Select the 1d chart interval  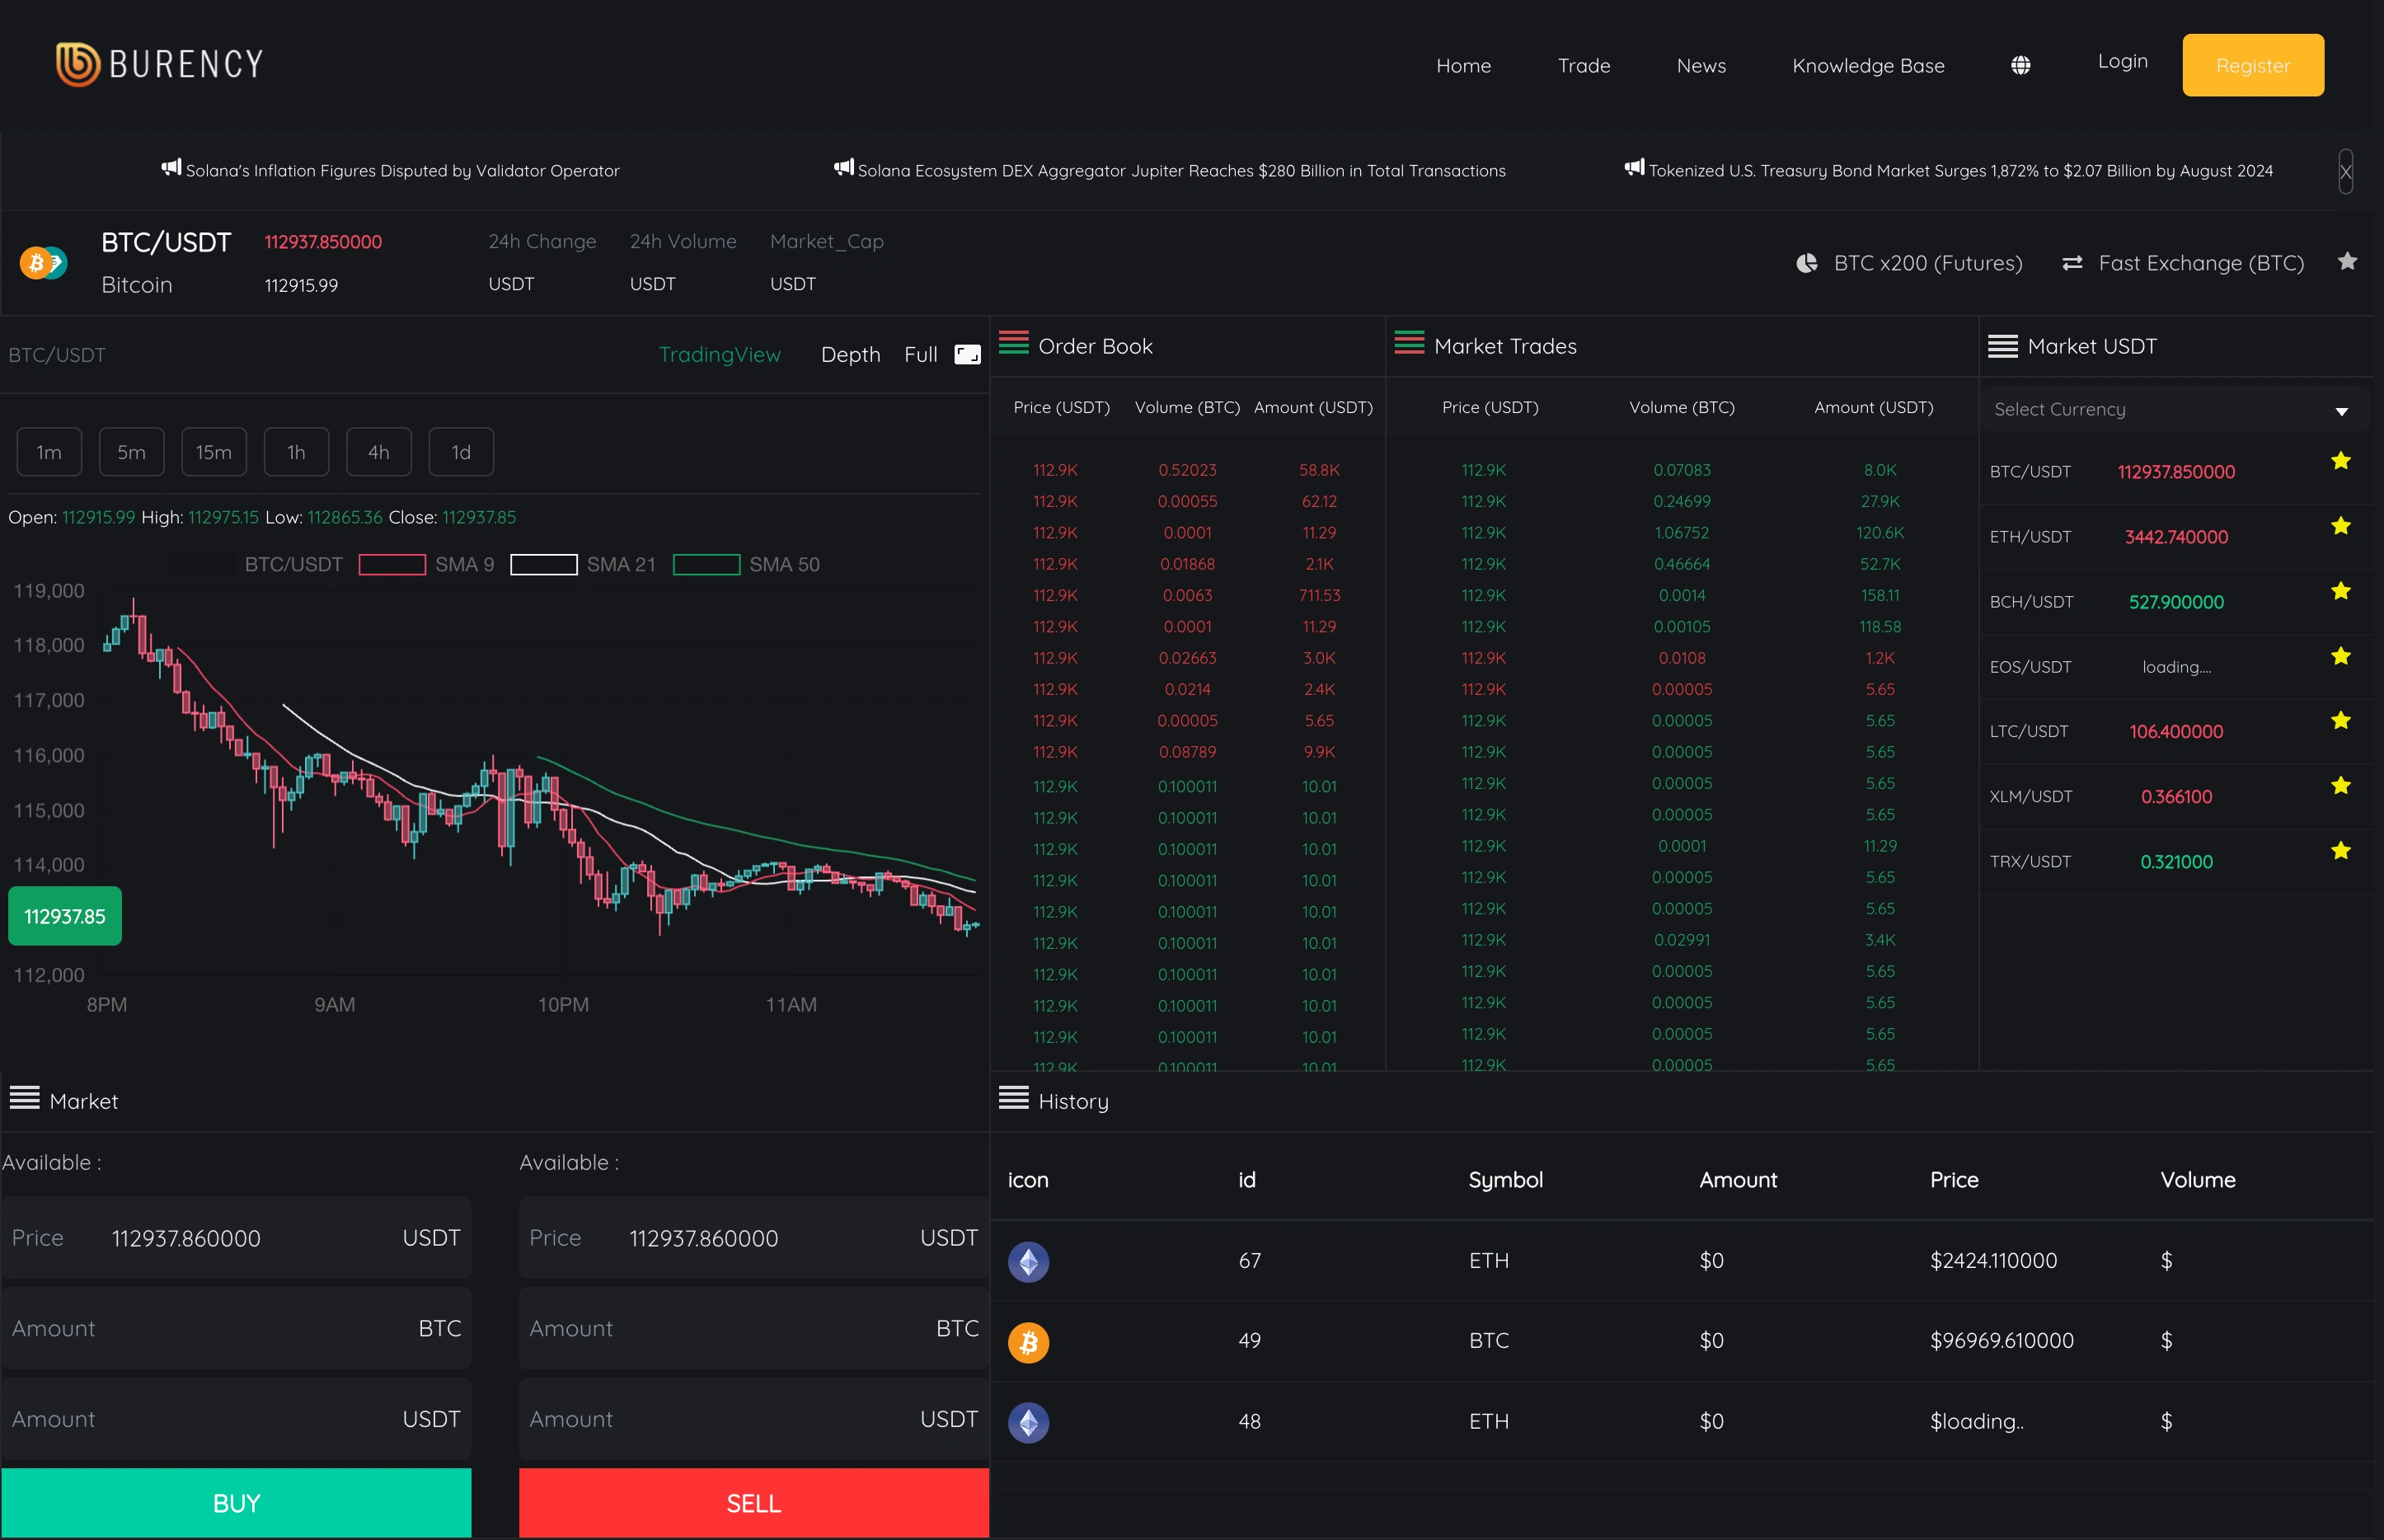click(460, 452)
